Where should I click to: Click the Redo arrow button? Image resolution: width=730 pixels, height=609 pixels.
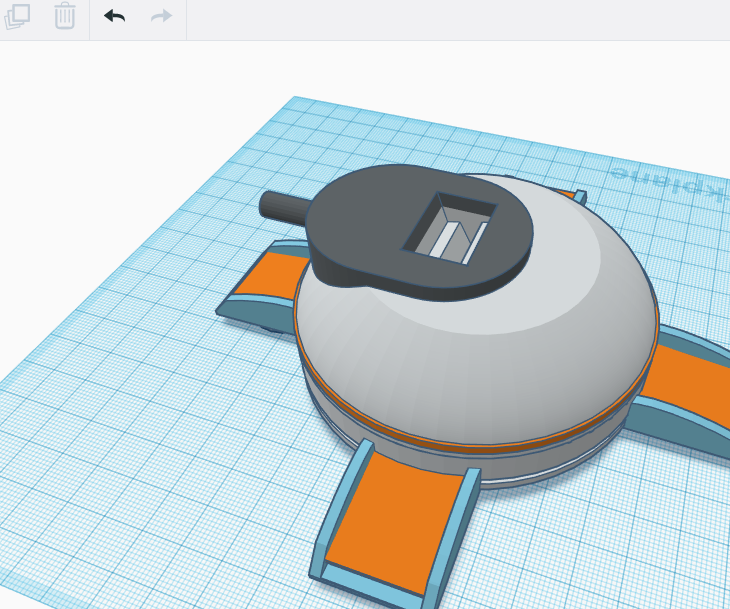[162, 16]
